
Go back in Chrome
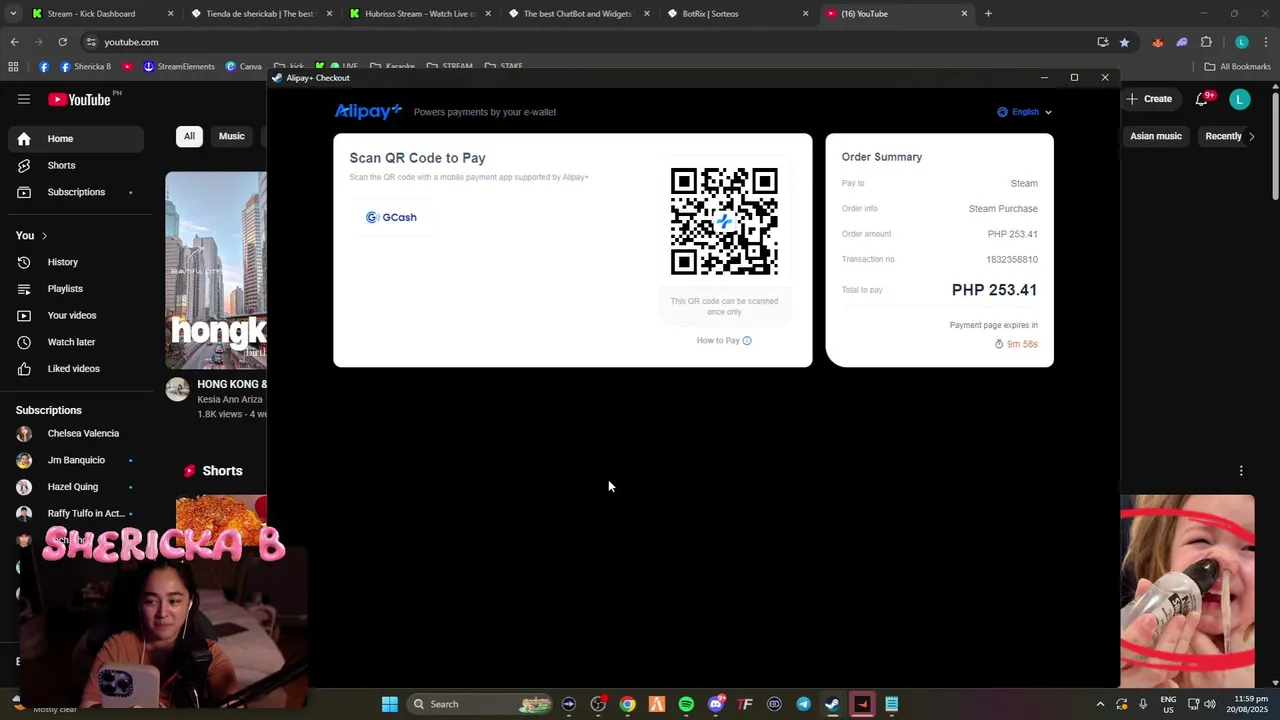[14, 42]
